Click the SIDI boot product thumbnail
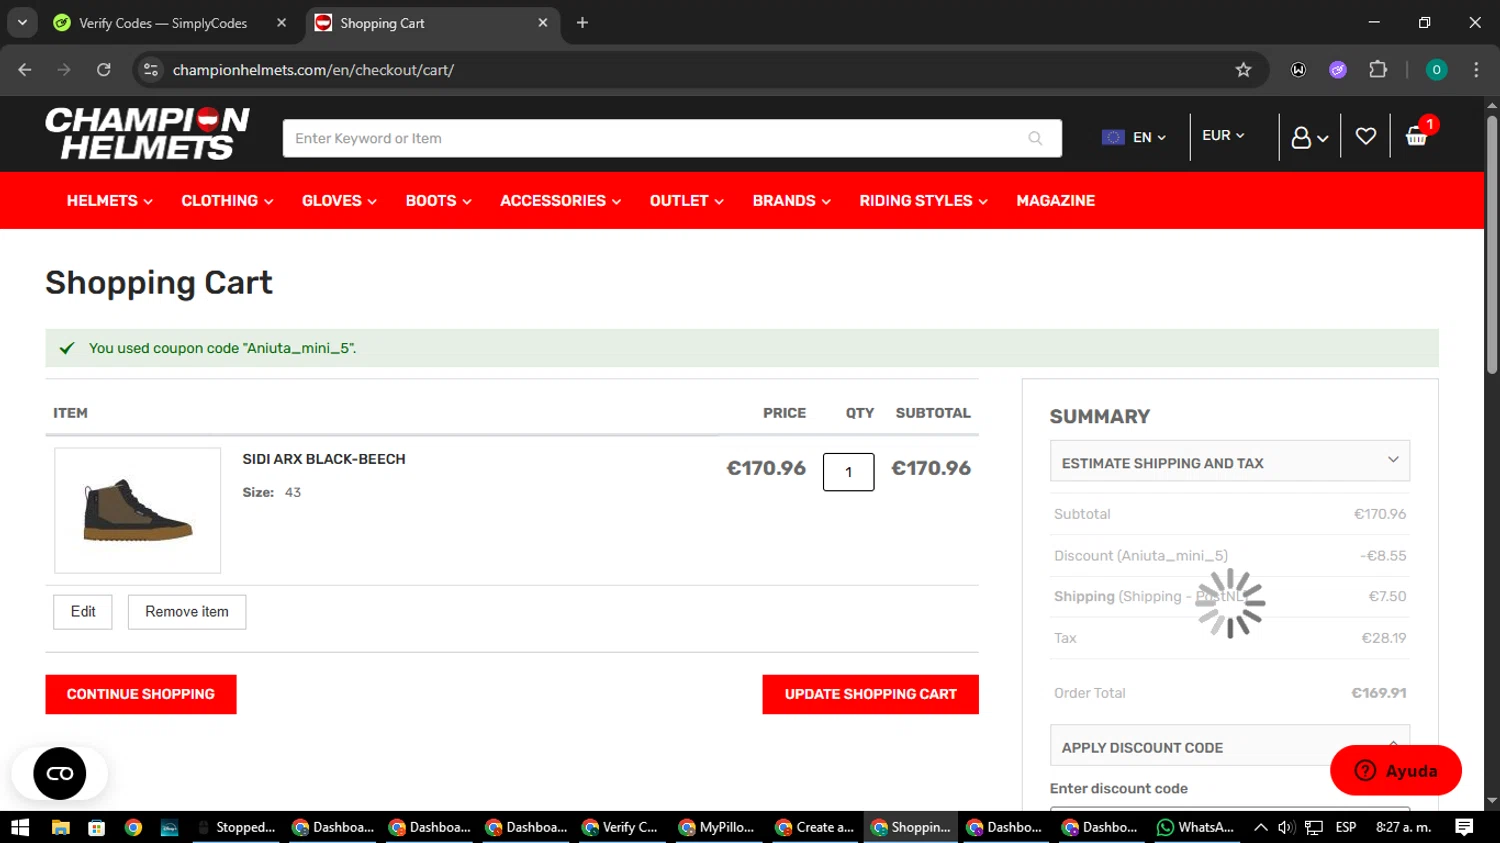 [138, 510]
